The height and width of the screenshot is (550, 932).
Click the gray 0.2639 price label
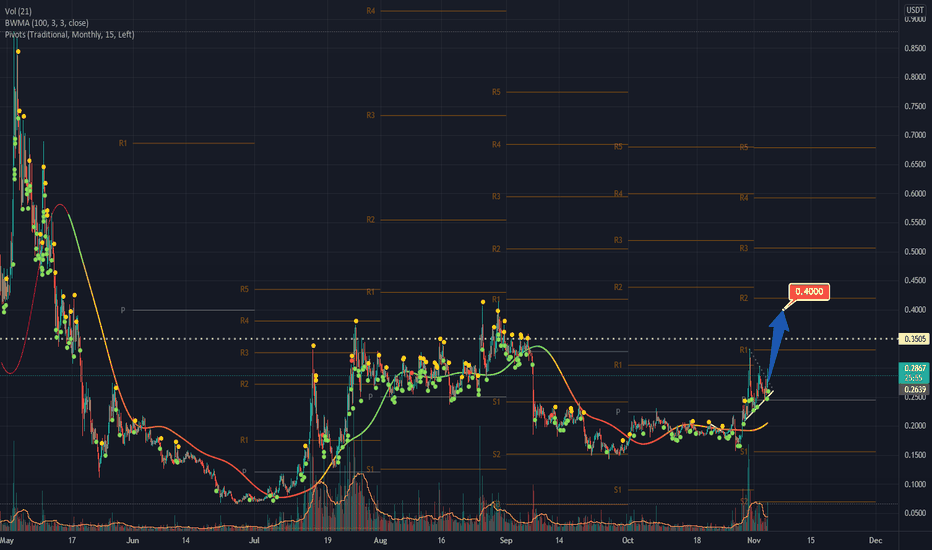914,389
